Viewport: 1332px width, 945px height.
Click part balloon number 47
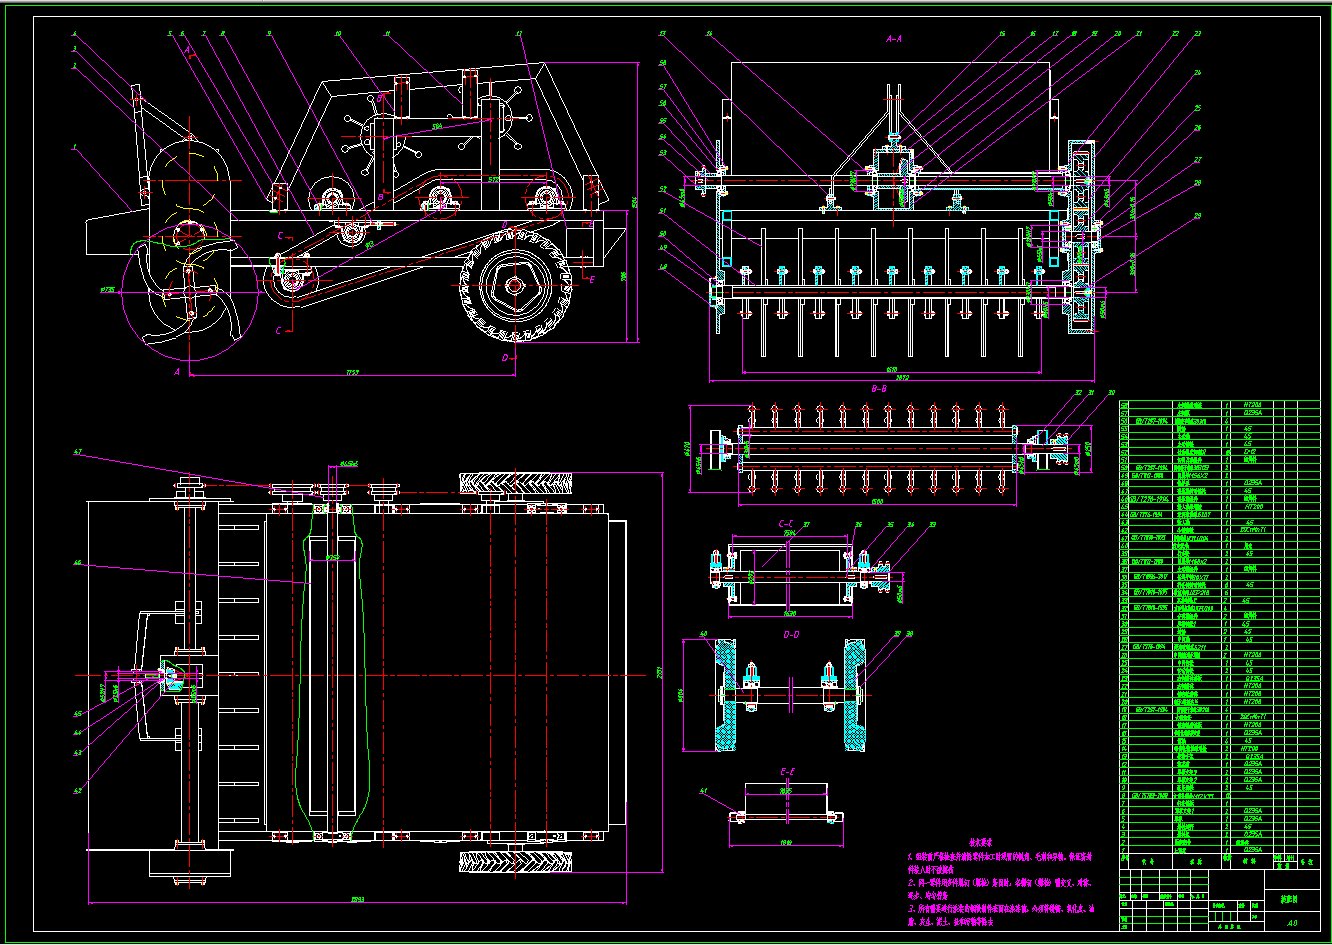coord(78,453)
